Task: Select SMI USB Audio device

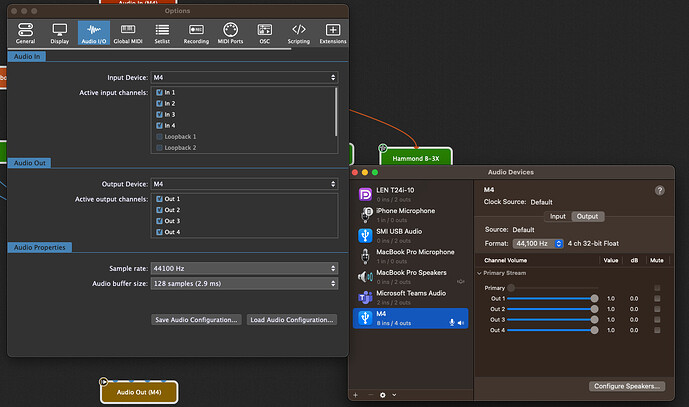Action: pos(410,236)
